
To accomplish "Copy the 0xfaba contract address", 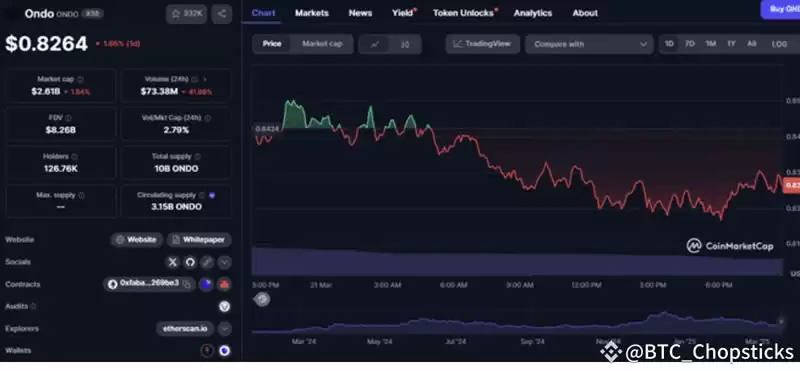I will pyautogui.click(x=187, y=284).
